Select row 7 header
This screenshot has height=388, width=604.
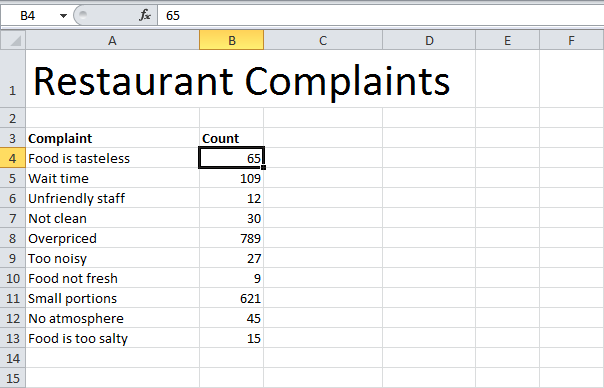(x=13, y=218)
